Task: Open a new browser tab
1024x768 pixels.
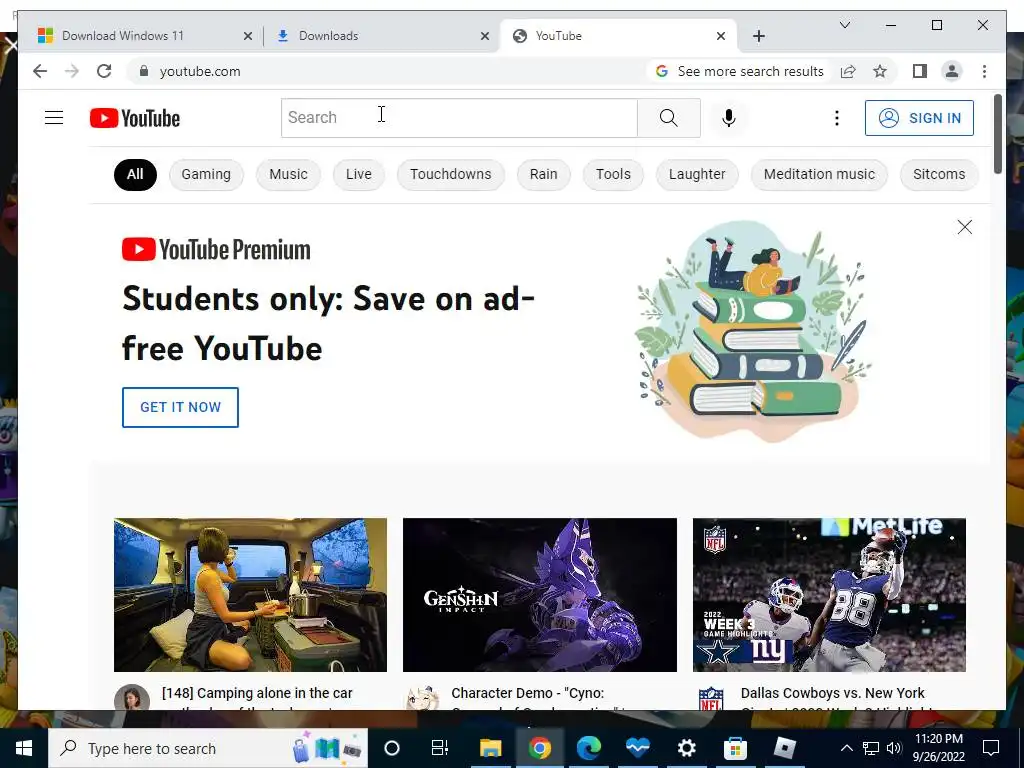Action: point(758,36)
